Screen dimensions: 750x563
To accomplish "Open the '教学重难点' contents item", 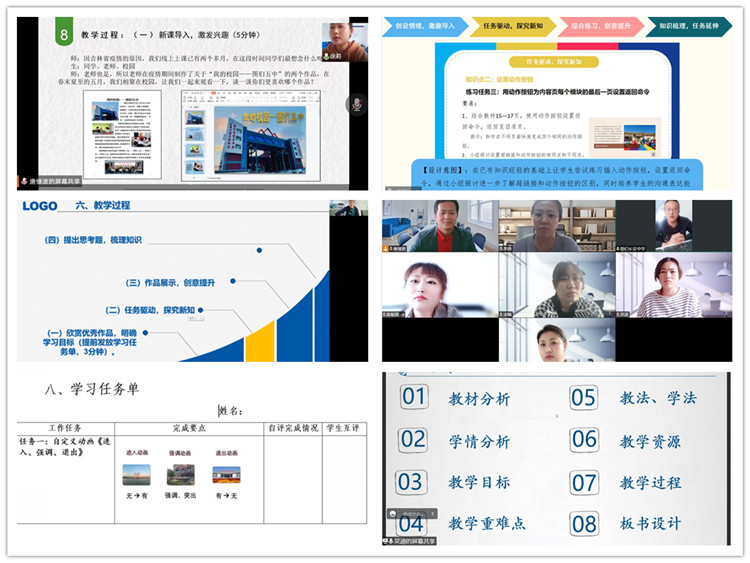I will (x=487, y=523).
